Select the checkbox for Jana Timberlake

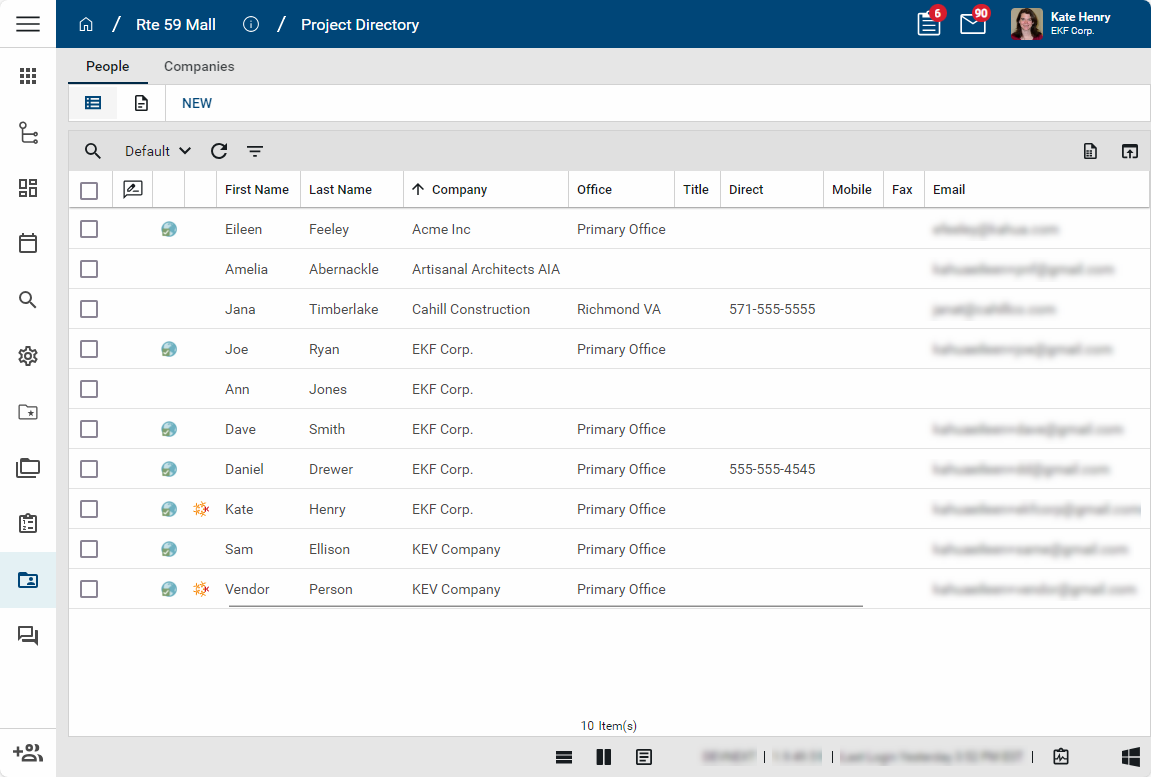[x=89, y=309]
